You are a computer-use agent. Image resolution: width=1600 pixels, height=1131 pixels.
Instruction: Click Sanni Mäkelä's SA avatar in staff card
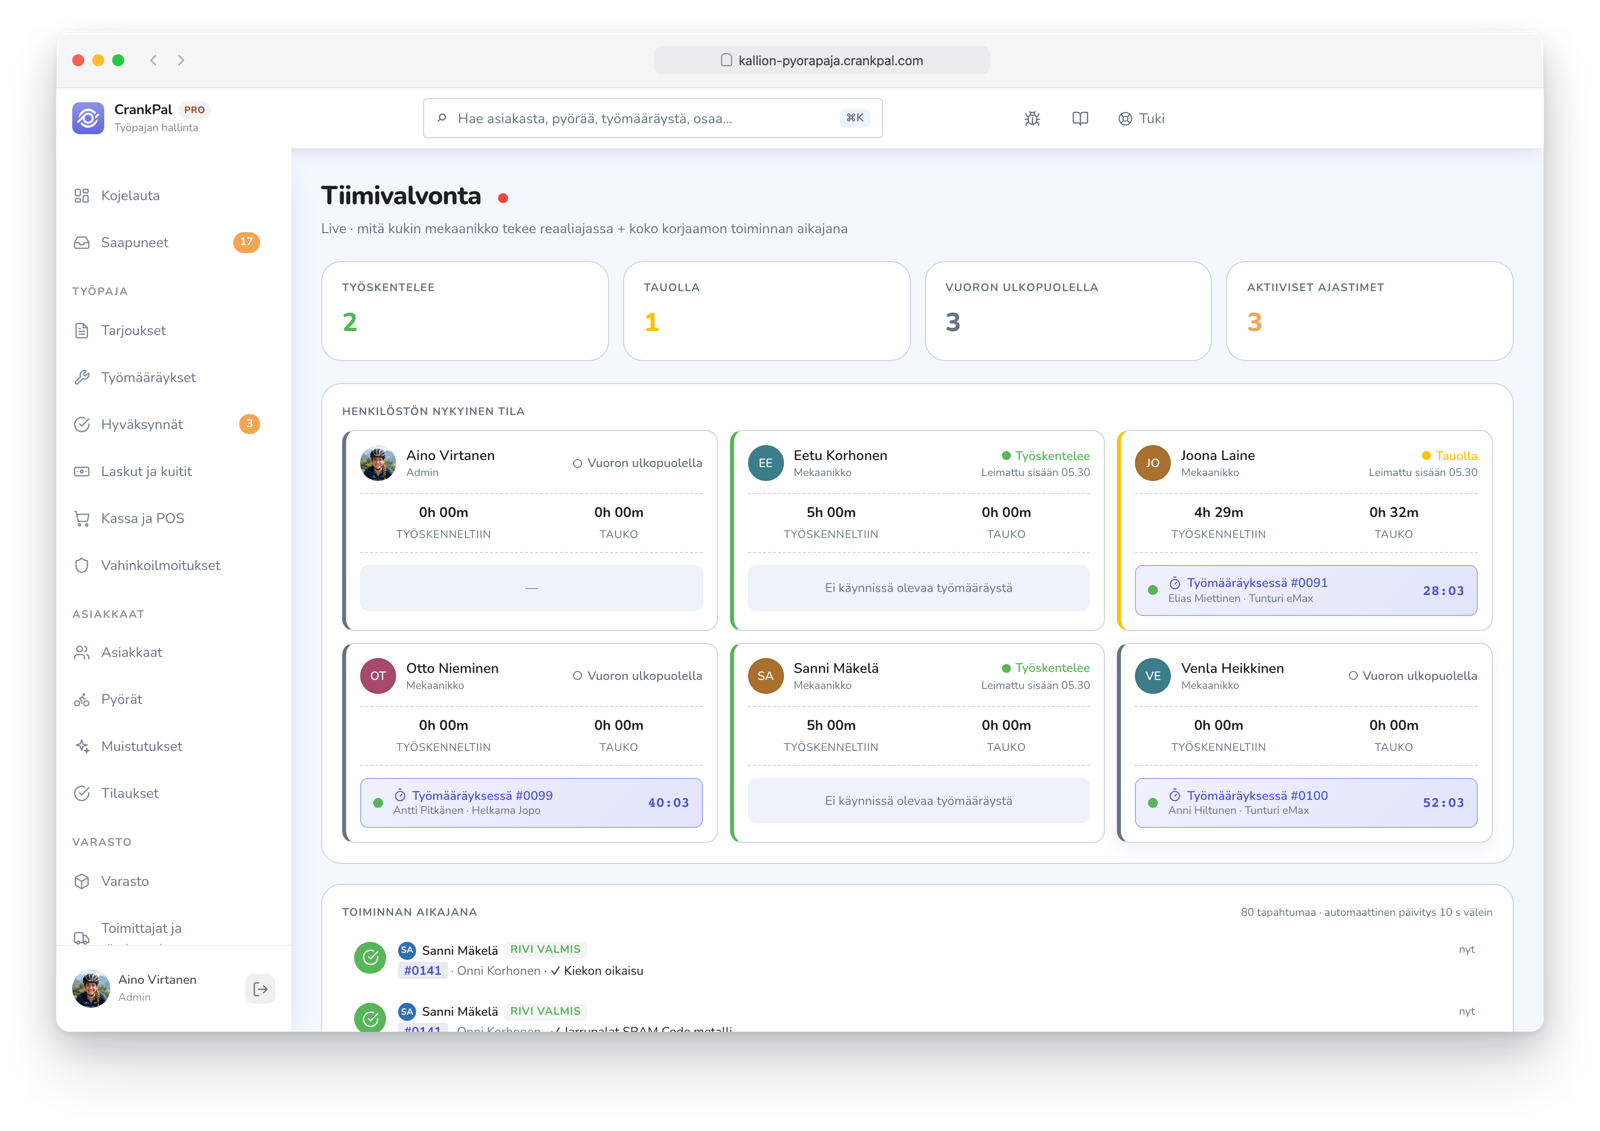[766, 676]
